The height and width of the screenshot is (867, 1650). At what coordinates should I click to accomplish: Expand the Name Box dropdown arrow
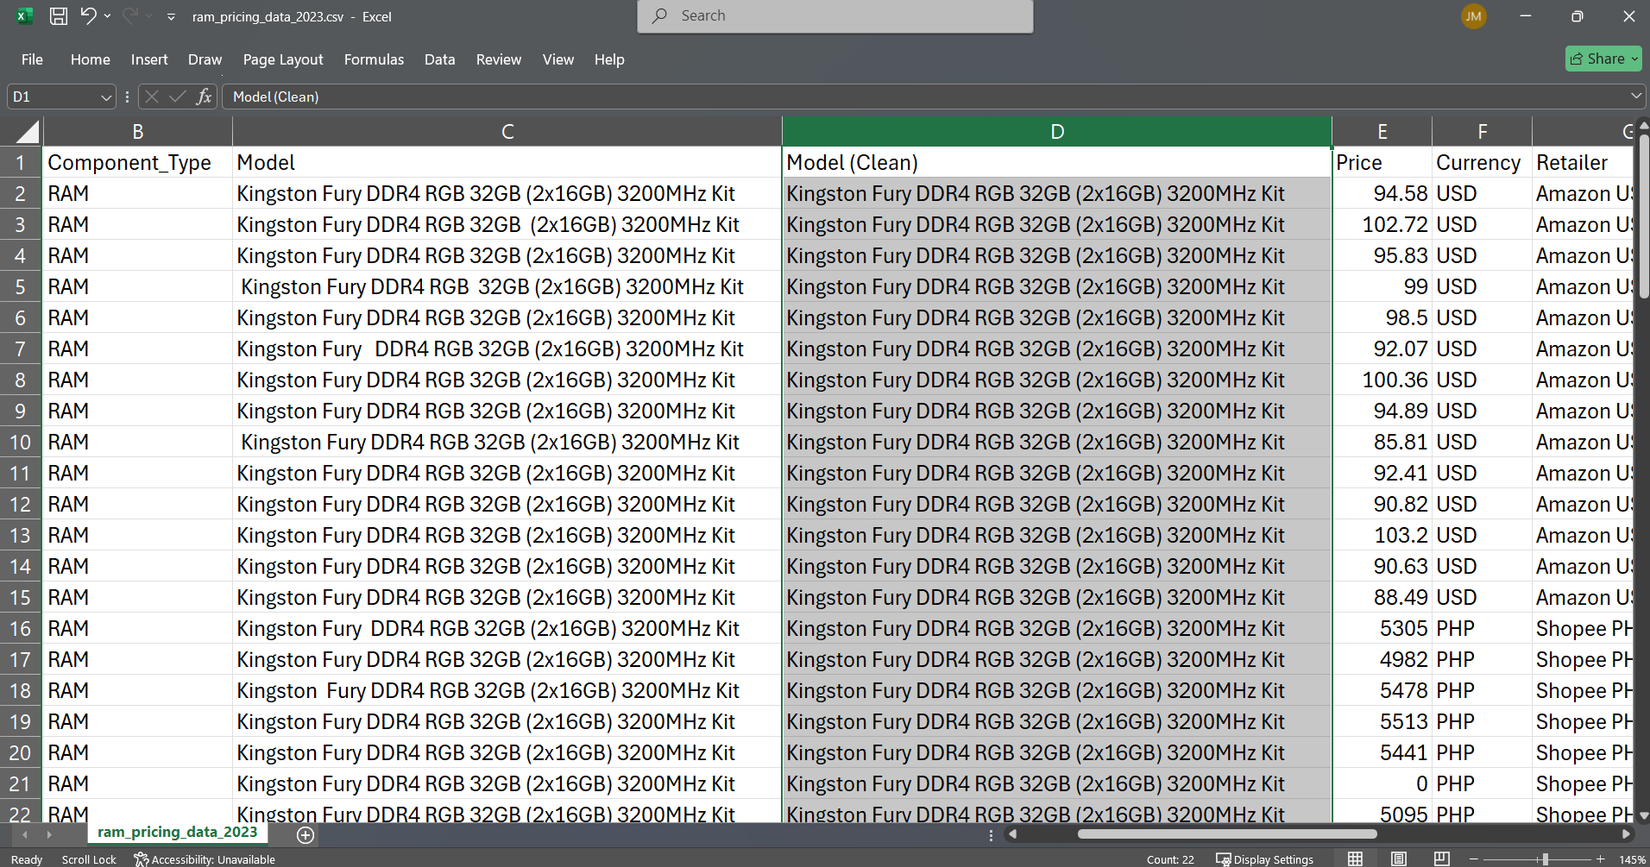[x=106, y=98]
